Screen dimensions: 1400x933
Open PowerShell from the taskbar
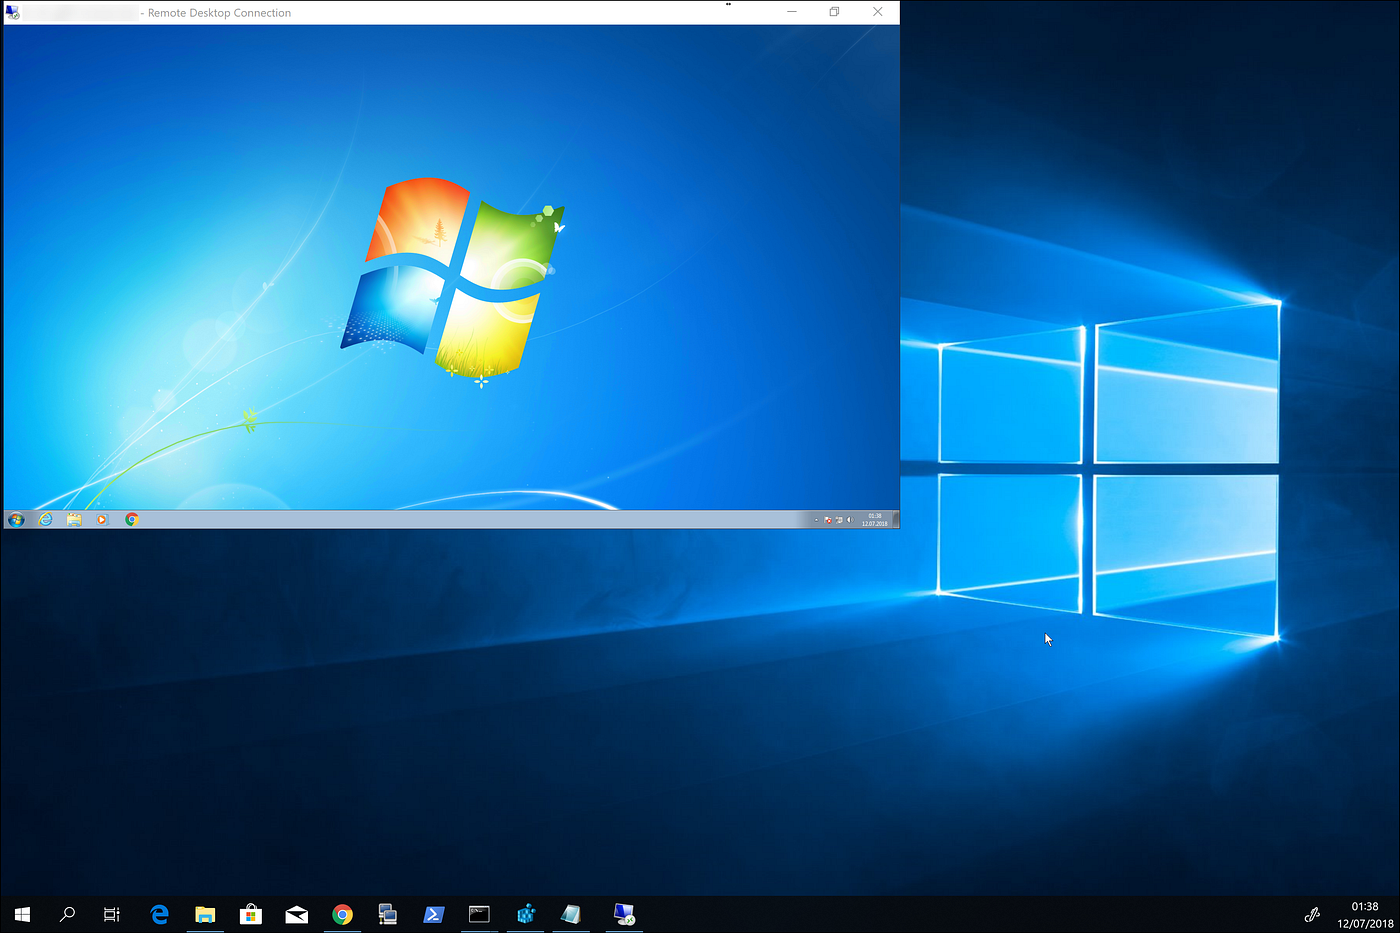(x=434, y=914)
